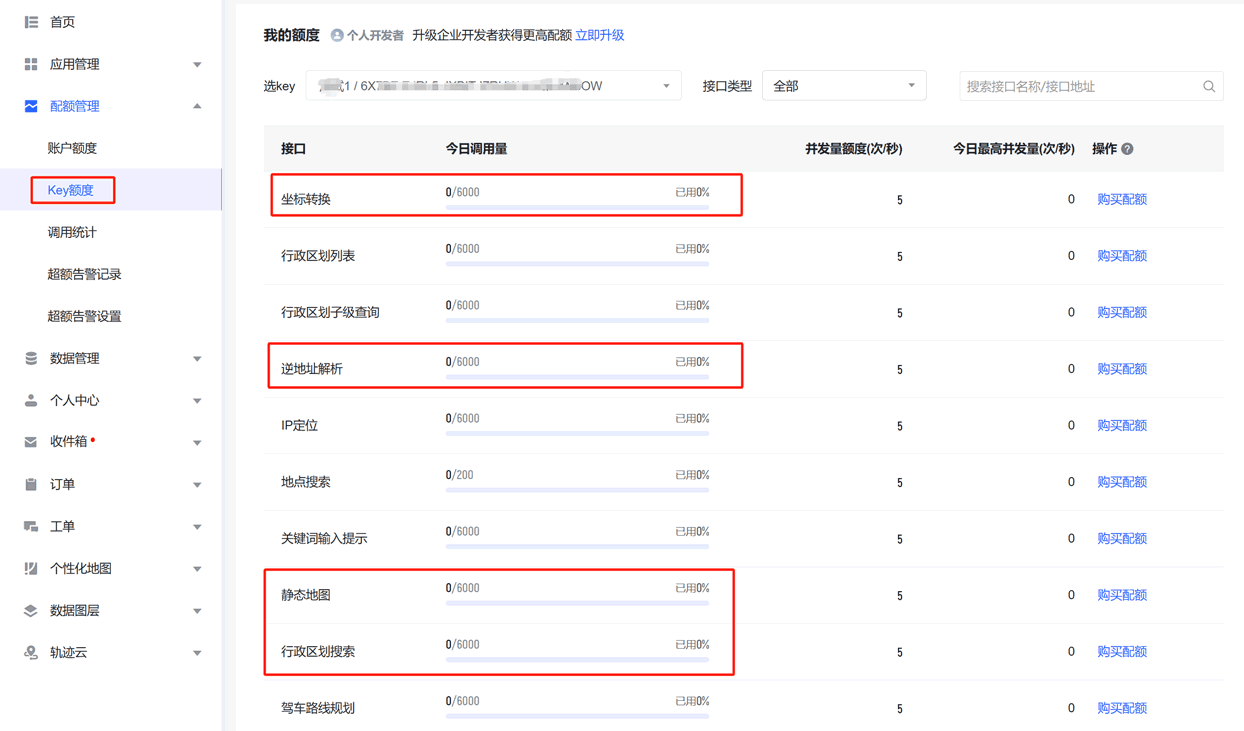The image size is (1244, 731).
Task: Click the 立即升级 link
Action: (599, 35)
